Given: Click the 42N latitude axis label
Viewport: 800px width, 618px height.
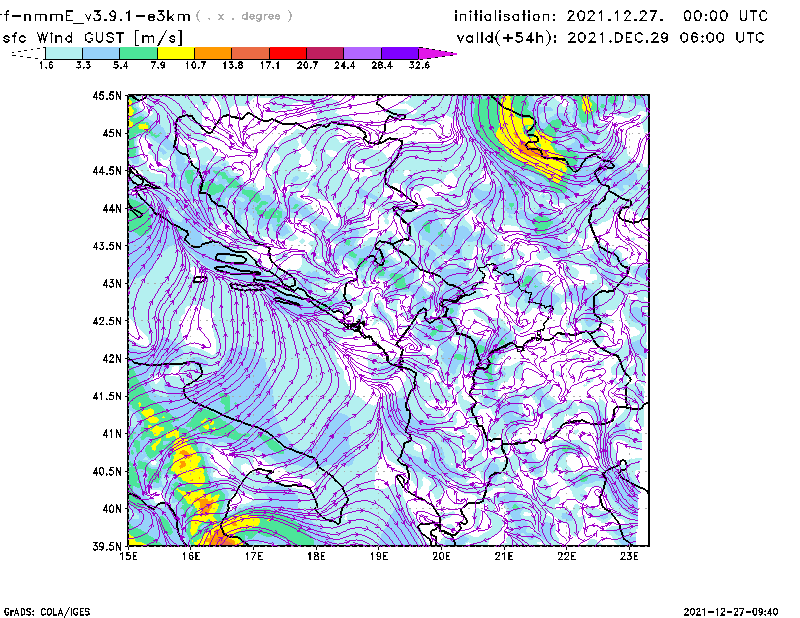Looking at the screenshot, I should pyautogui.click(x=112, y=358).
